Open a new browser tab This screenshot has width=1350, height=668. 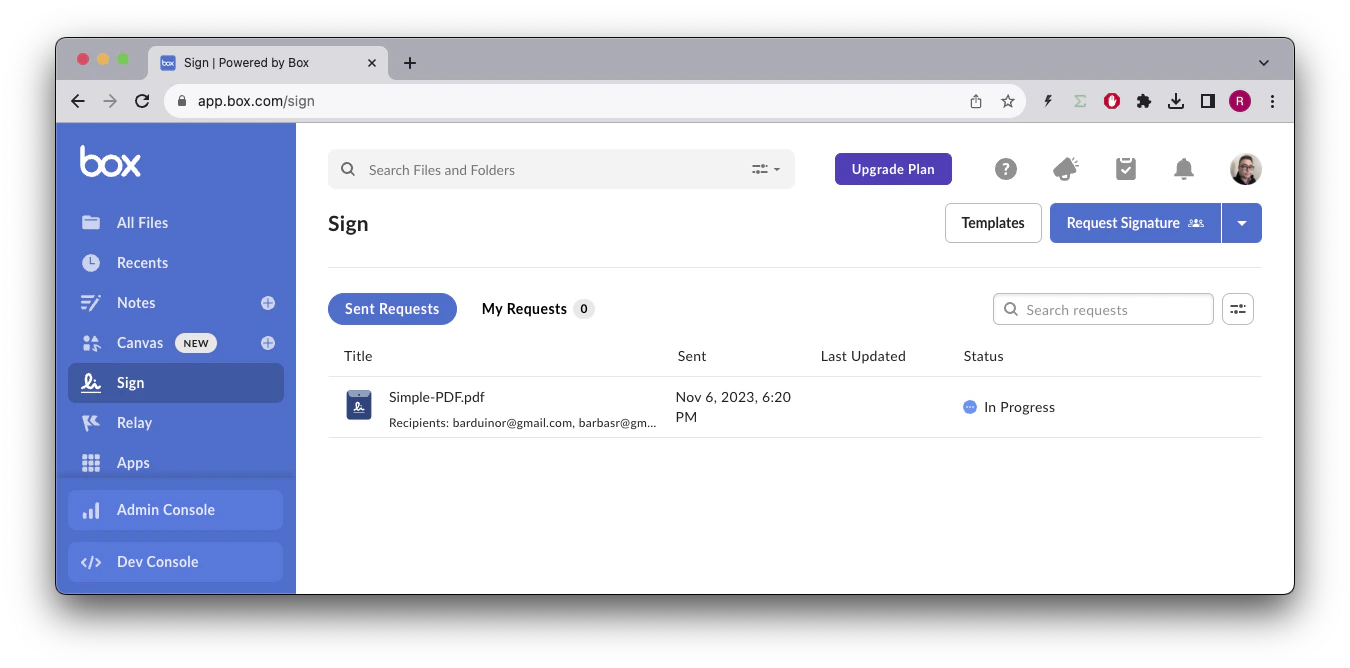click(x=409, y=63)
